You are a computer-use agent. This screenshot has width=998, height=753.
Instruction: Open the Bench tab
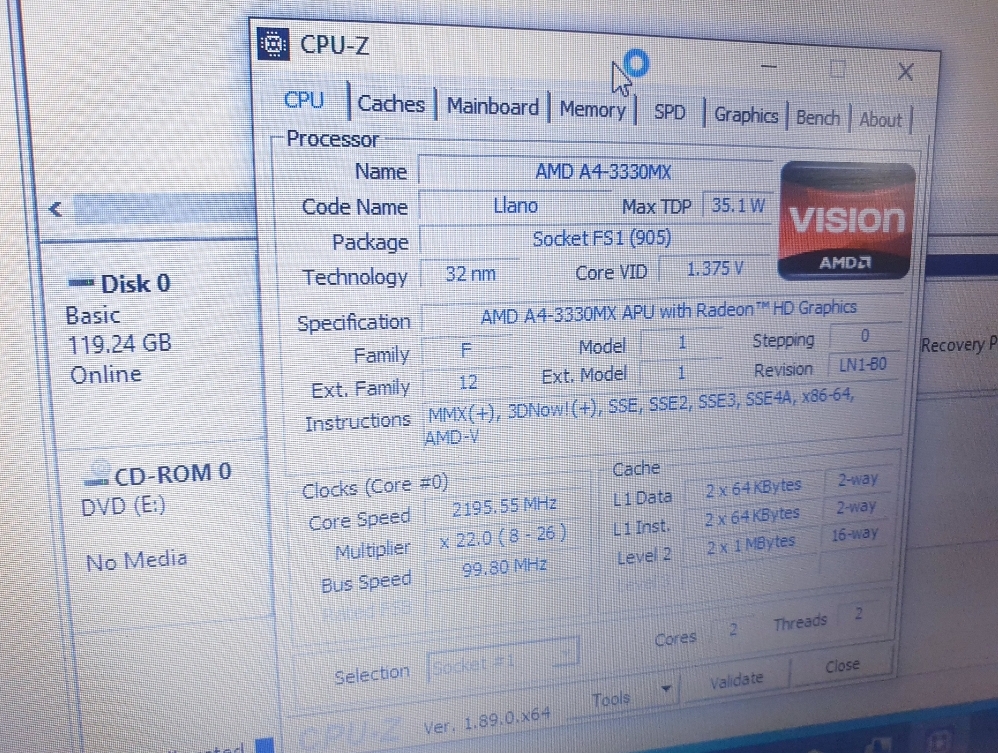[x=817, y=117]
